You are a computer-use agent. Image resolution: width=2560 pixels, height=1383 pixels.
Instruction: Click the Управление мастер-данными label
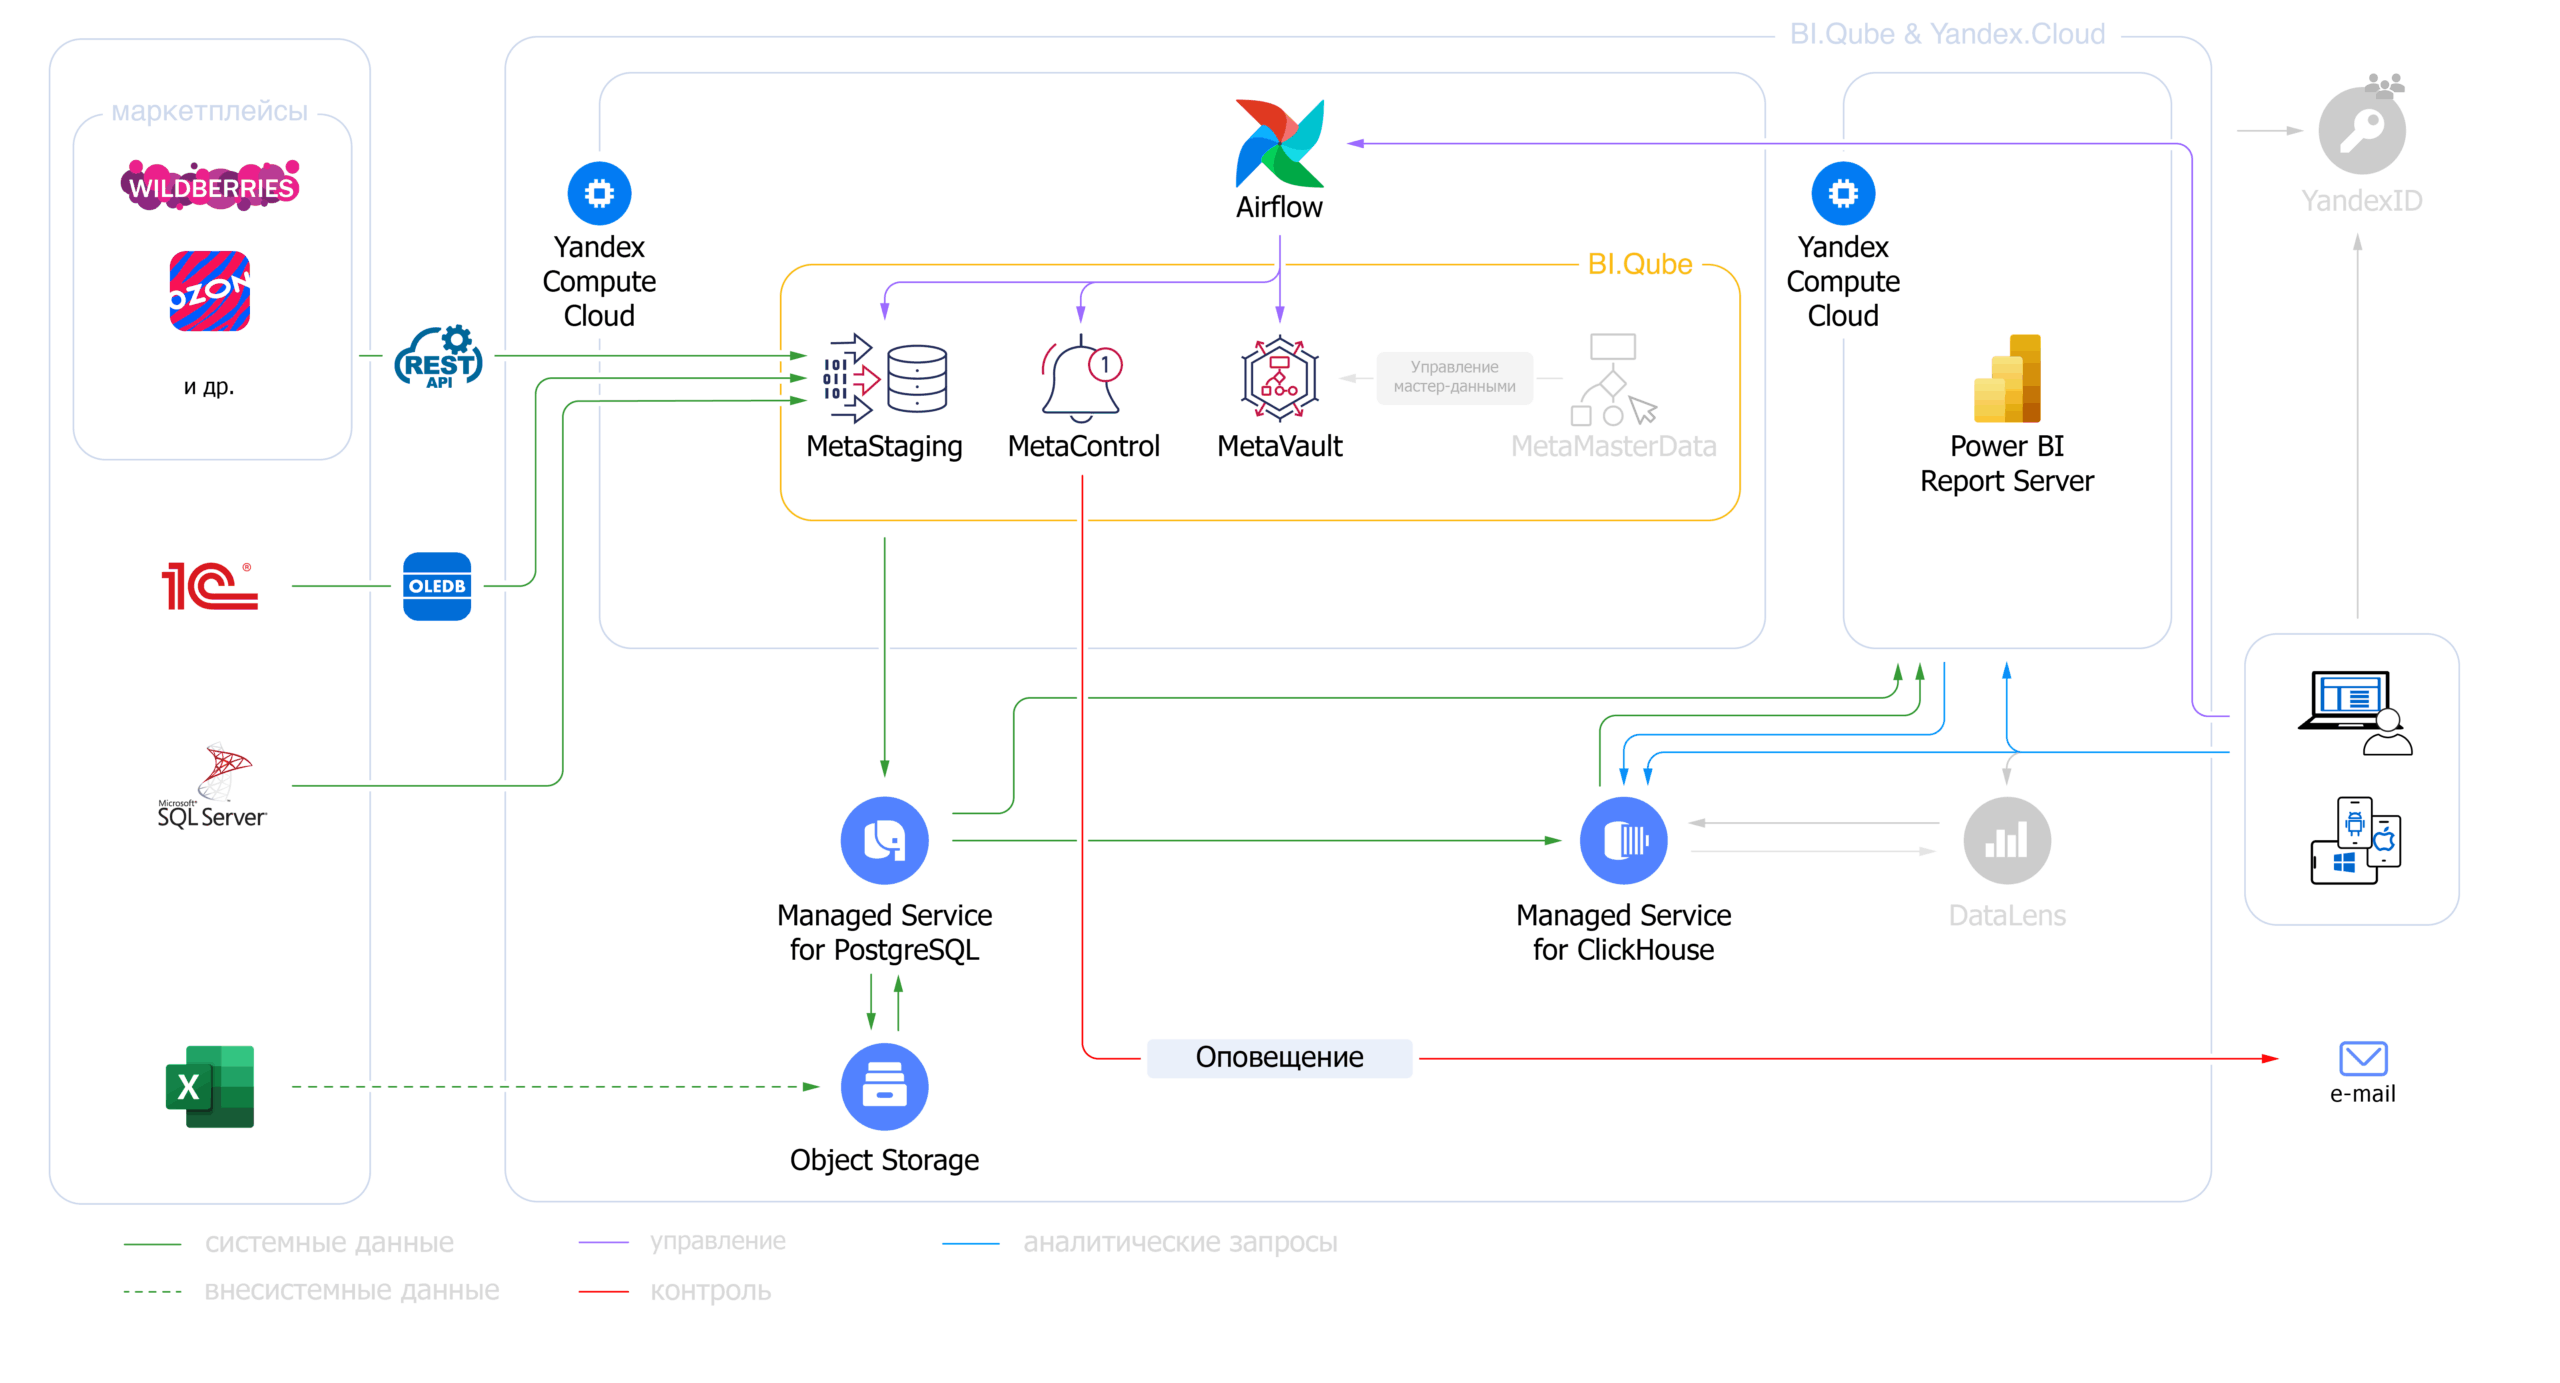[1454, 377]
